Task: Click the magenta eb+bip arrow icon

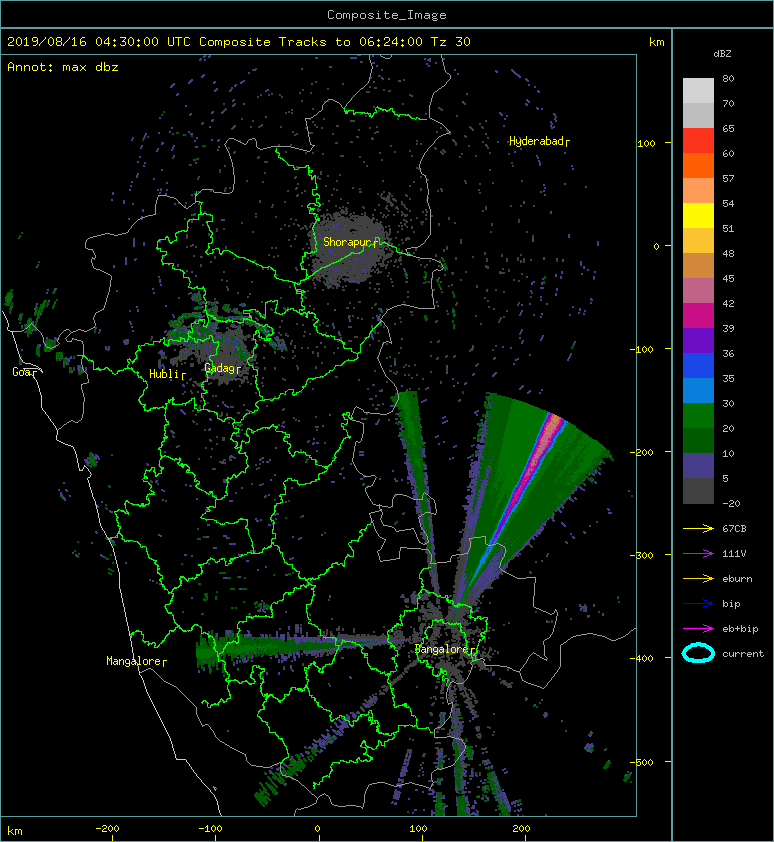Action: (698, 629)
